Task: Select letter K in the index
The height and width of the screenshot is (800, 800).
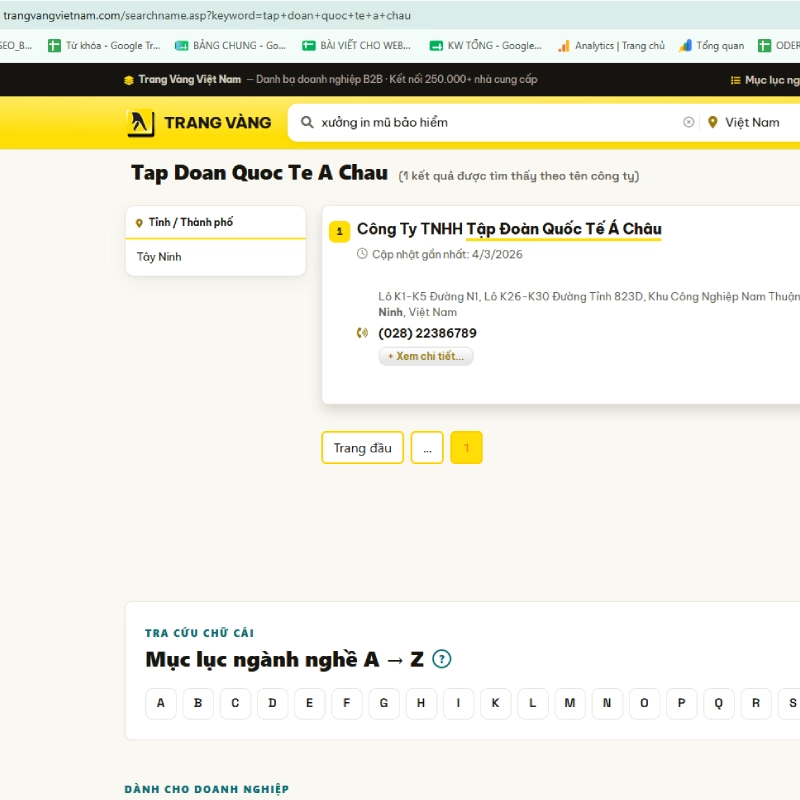Action: 495,703
